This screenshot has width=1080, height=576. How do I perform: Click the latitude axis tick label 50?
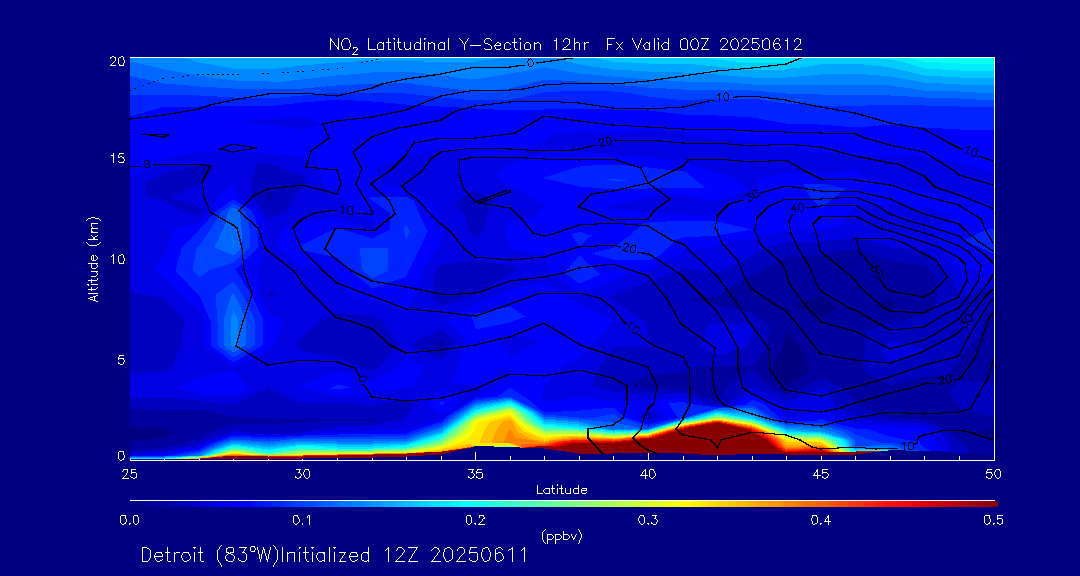[x=994, y=474]
